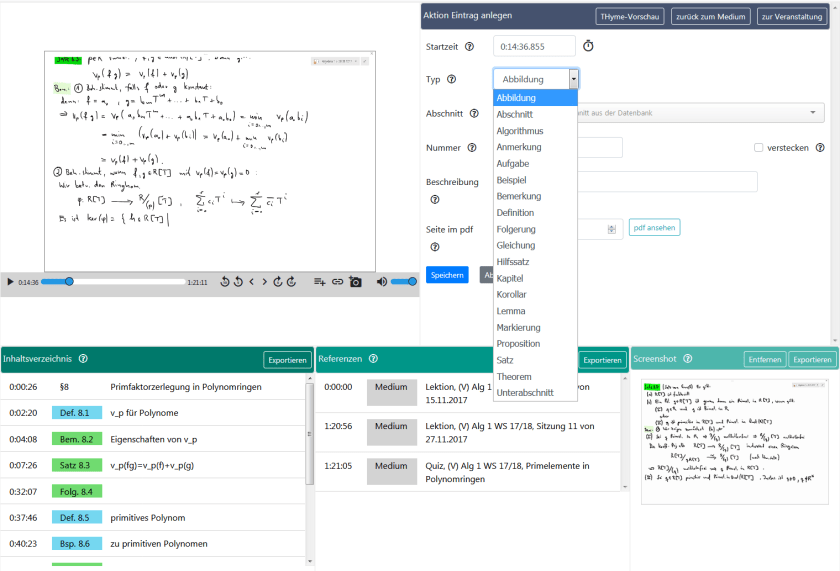Mute the video via speaker icon

click(382, 283)
